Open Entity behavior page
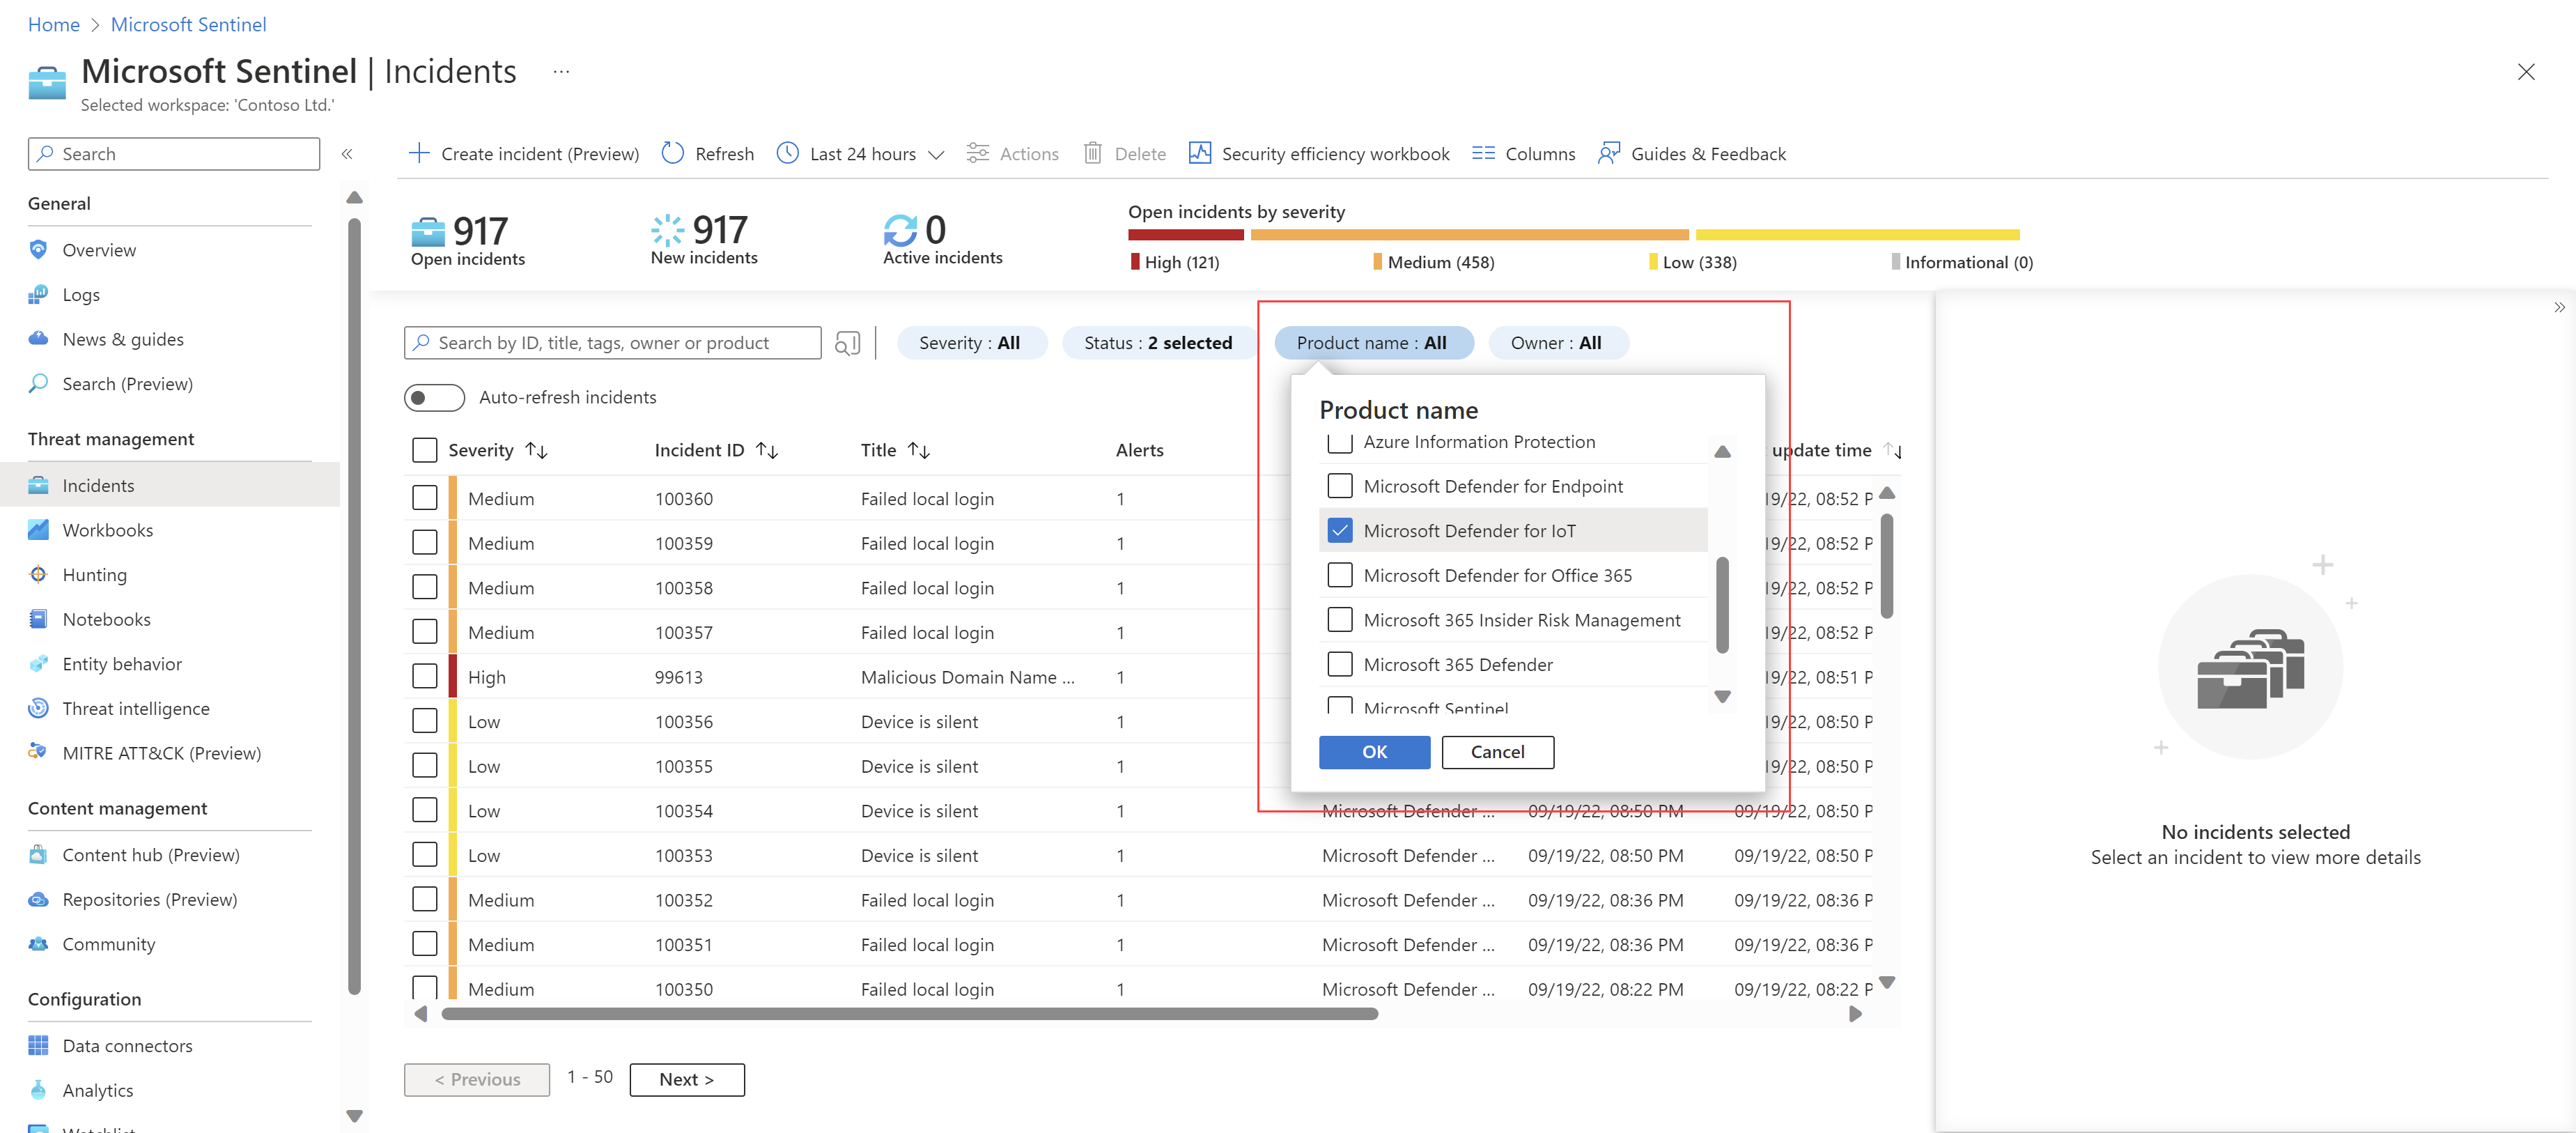The width and height of the screenshot is (2576, 1133). [x=121, y=663]
